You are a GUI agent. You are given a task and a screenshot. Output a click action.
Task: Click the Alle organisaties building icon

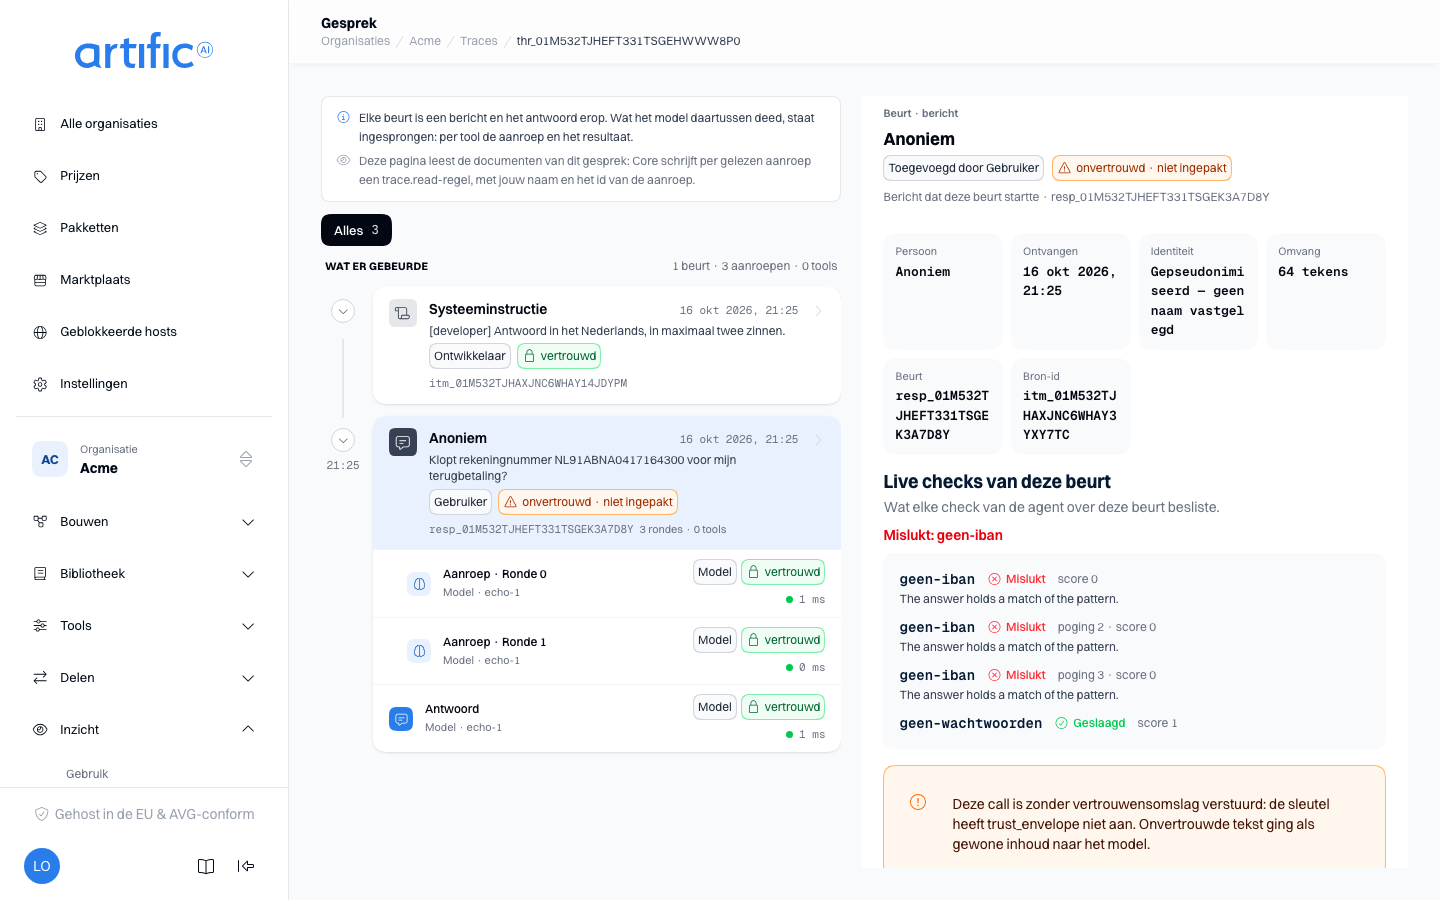pos(40,124)
